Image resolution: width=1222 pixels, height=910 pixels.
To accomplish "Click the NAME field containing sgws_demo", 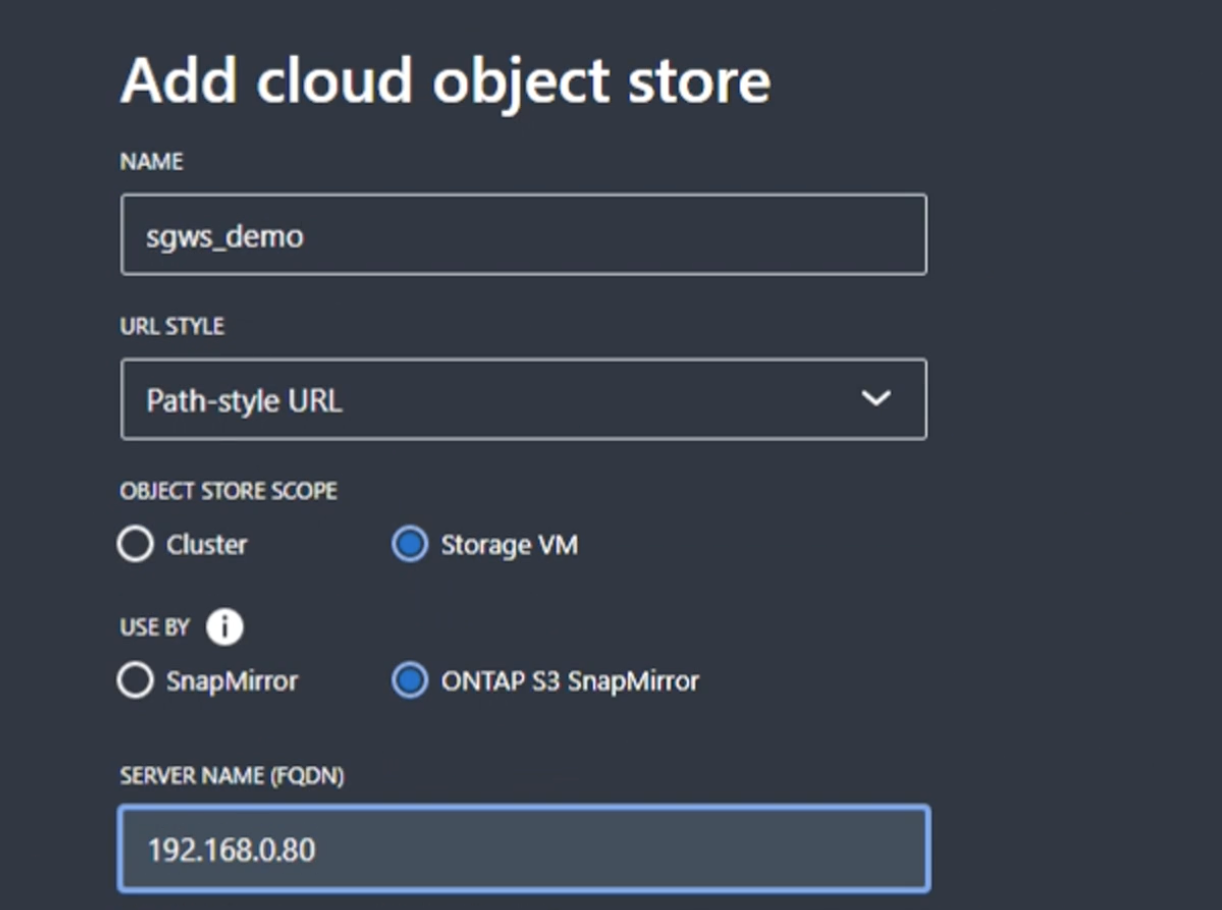I will tap(523, 235).
